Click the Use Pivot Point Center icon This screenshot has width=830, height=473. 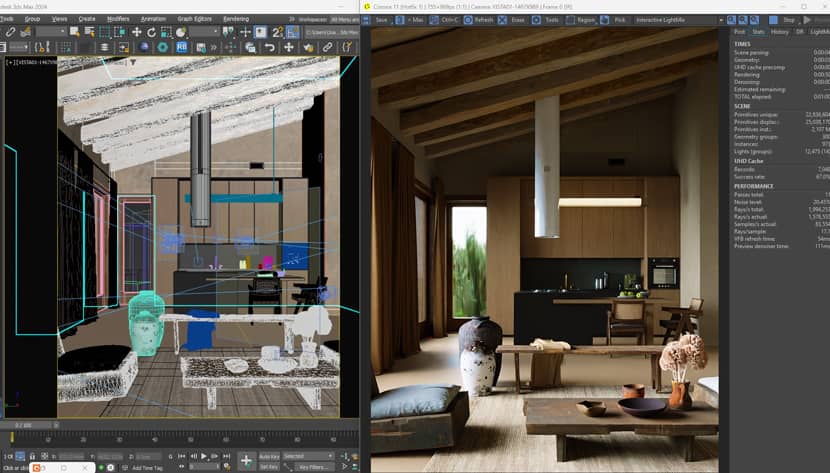pos(228,32)
